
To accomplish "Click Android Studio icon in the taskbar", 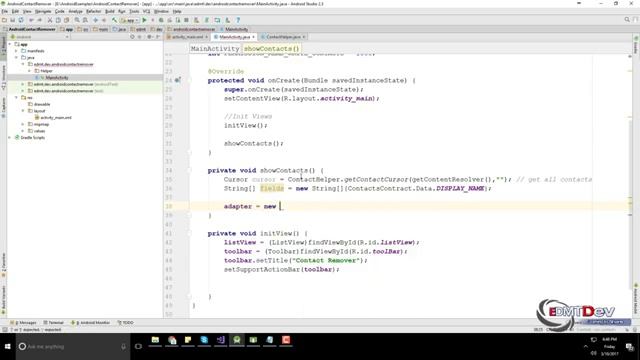I will (237, 340).
